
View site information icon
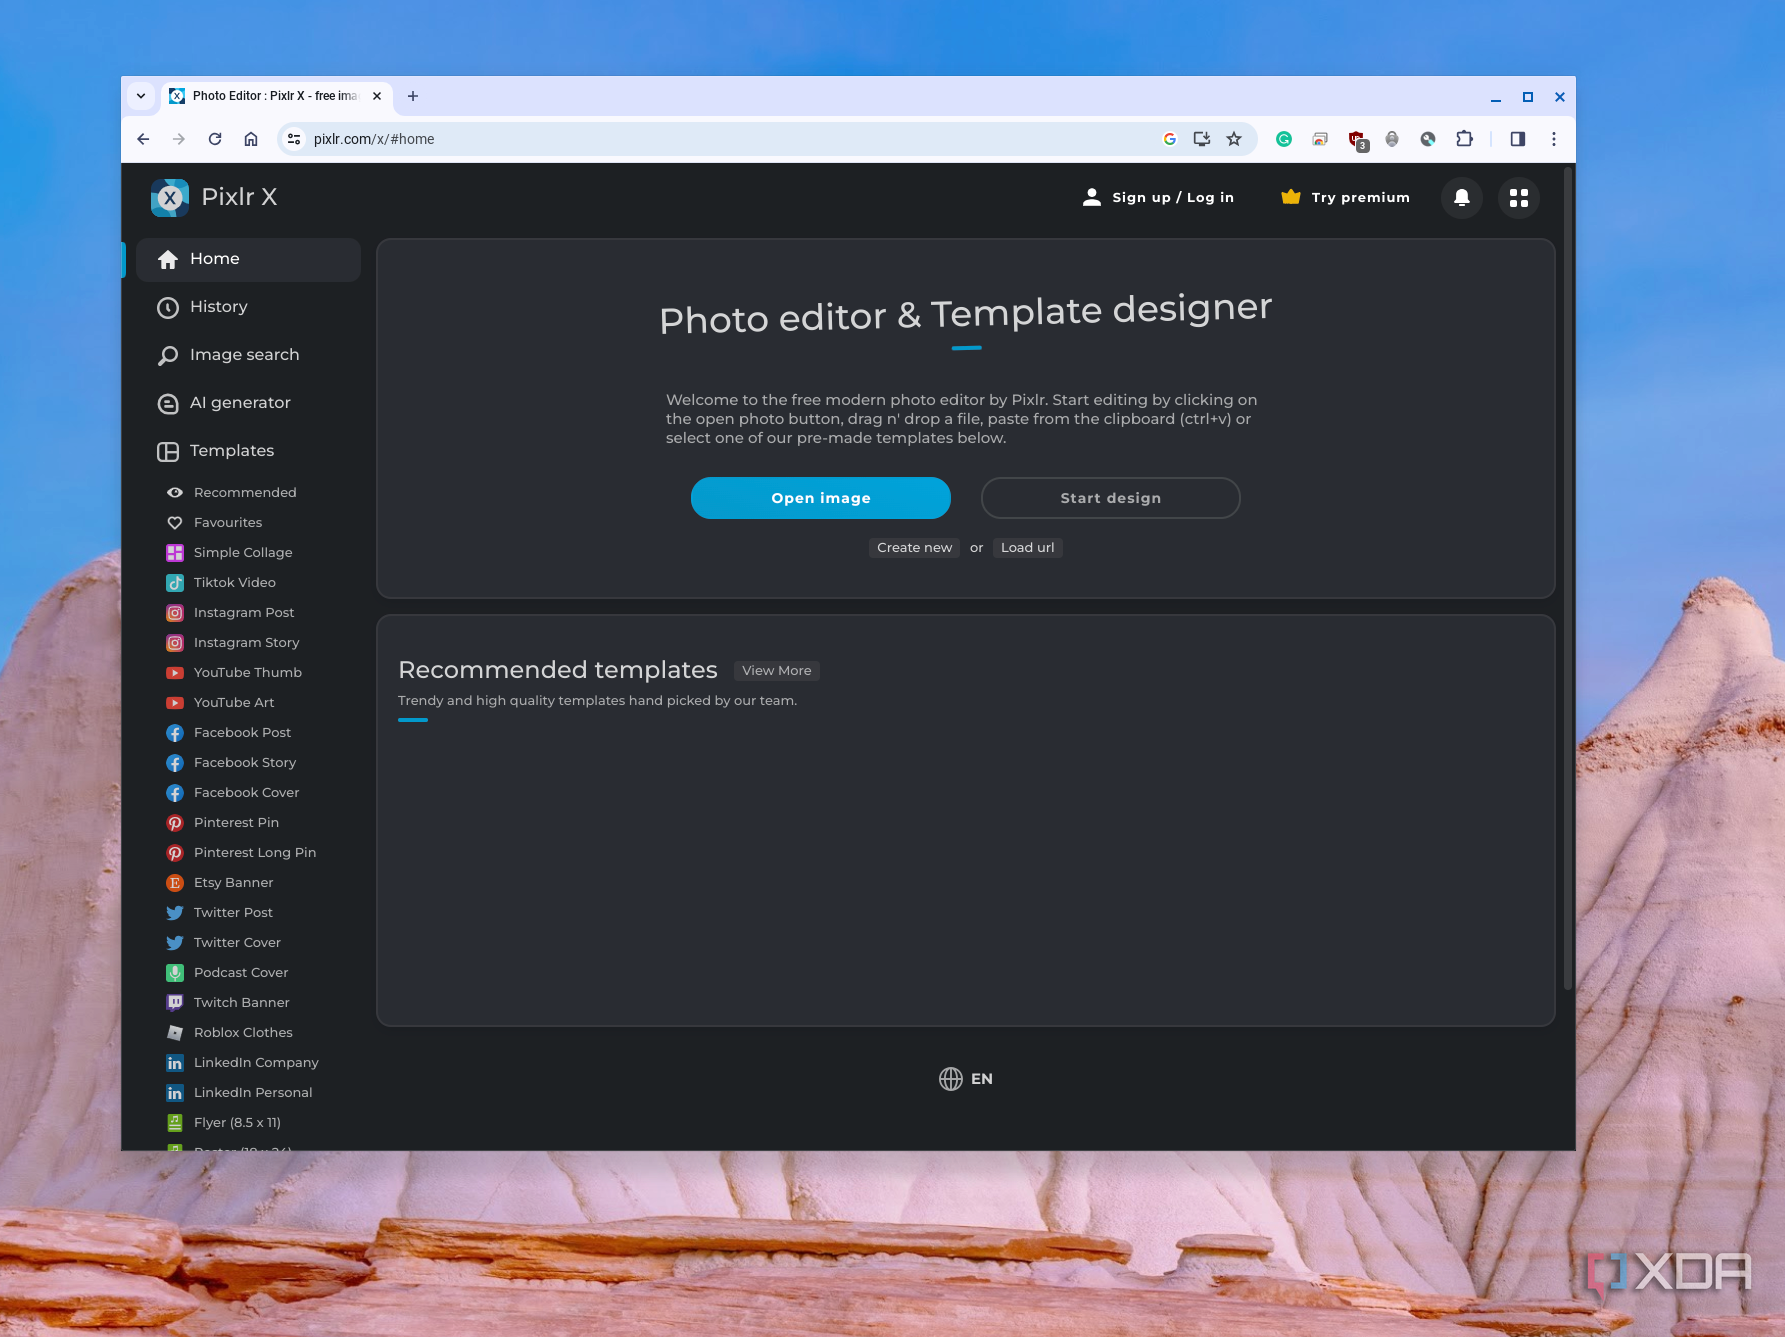(x=294, y=139)
